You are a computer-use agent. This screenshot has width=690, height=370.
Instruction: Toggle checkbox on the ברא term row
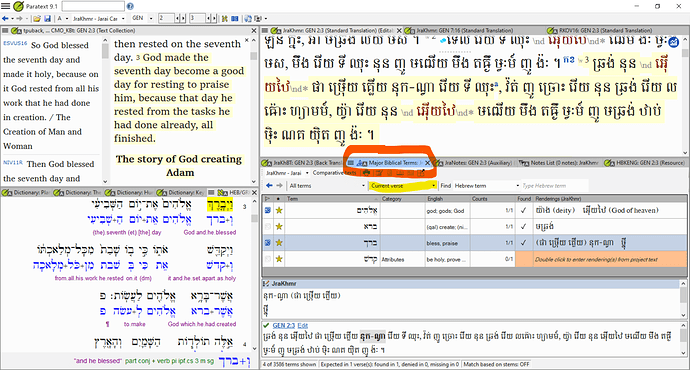click(x=268, y=227)
